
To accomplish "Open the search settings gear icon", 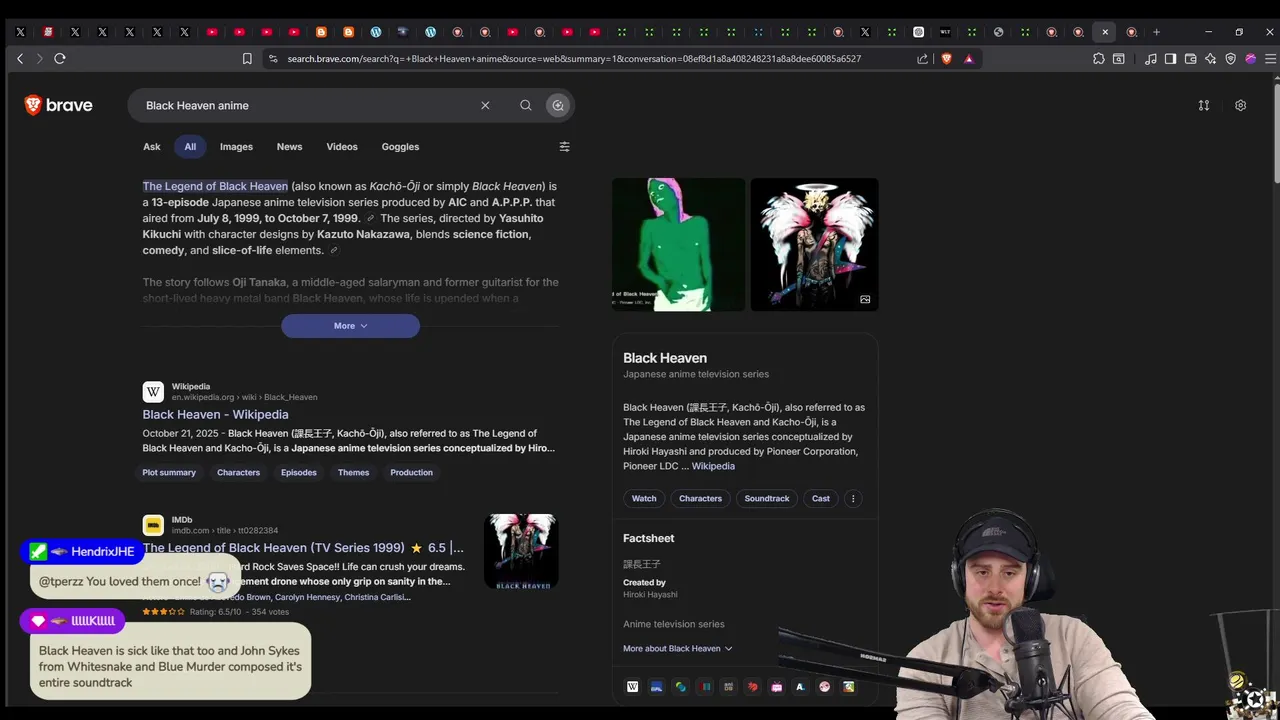I will (x=1240, y=105).
